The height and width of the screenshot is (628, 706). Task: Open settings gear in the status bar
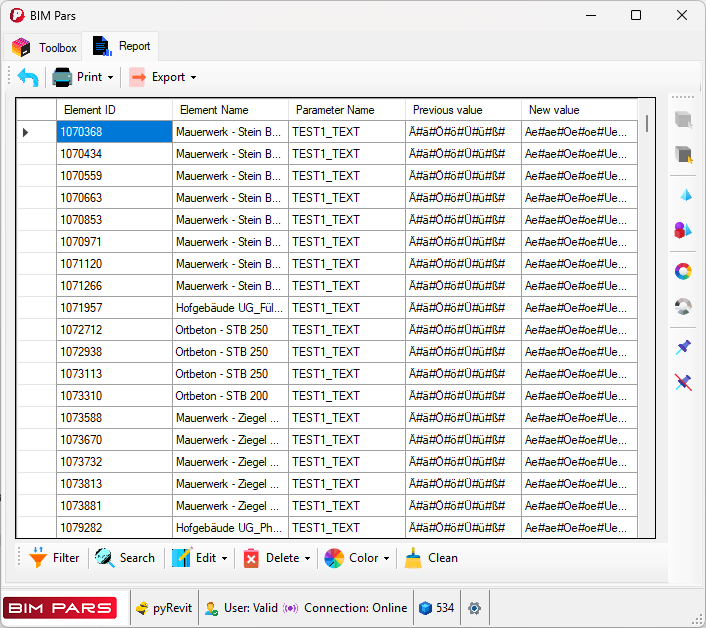(x=474, y=608)
